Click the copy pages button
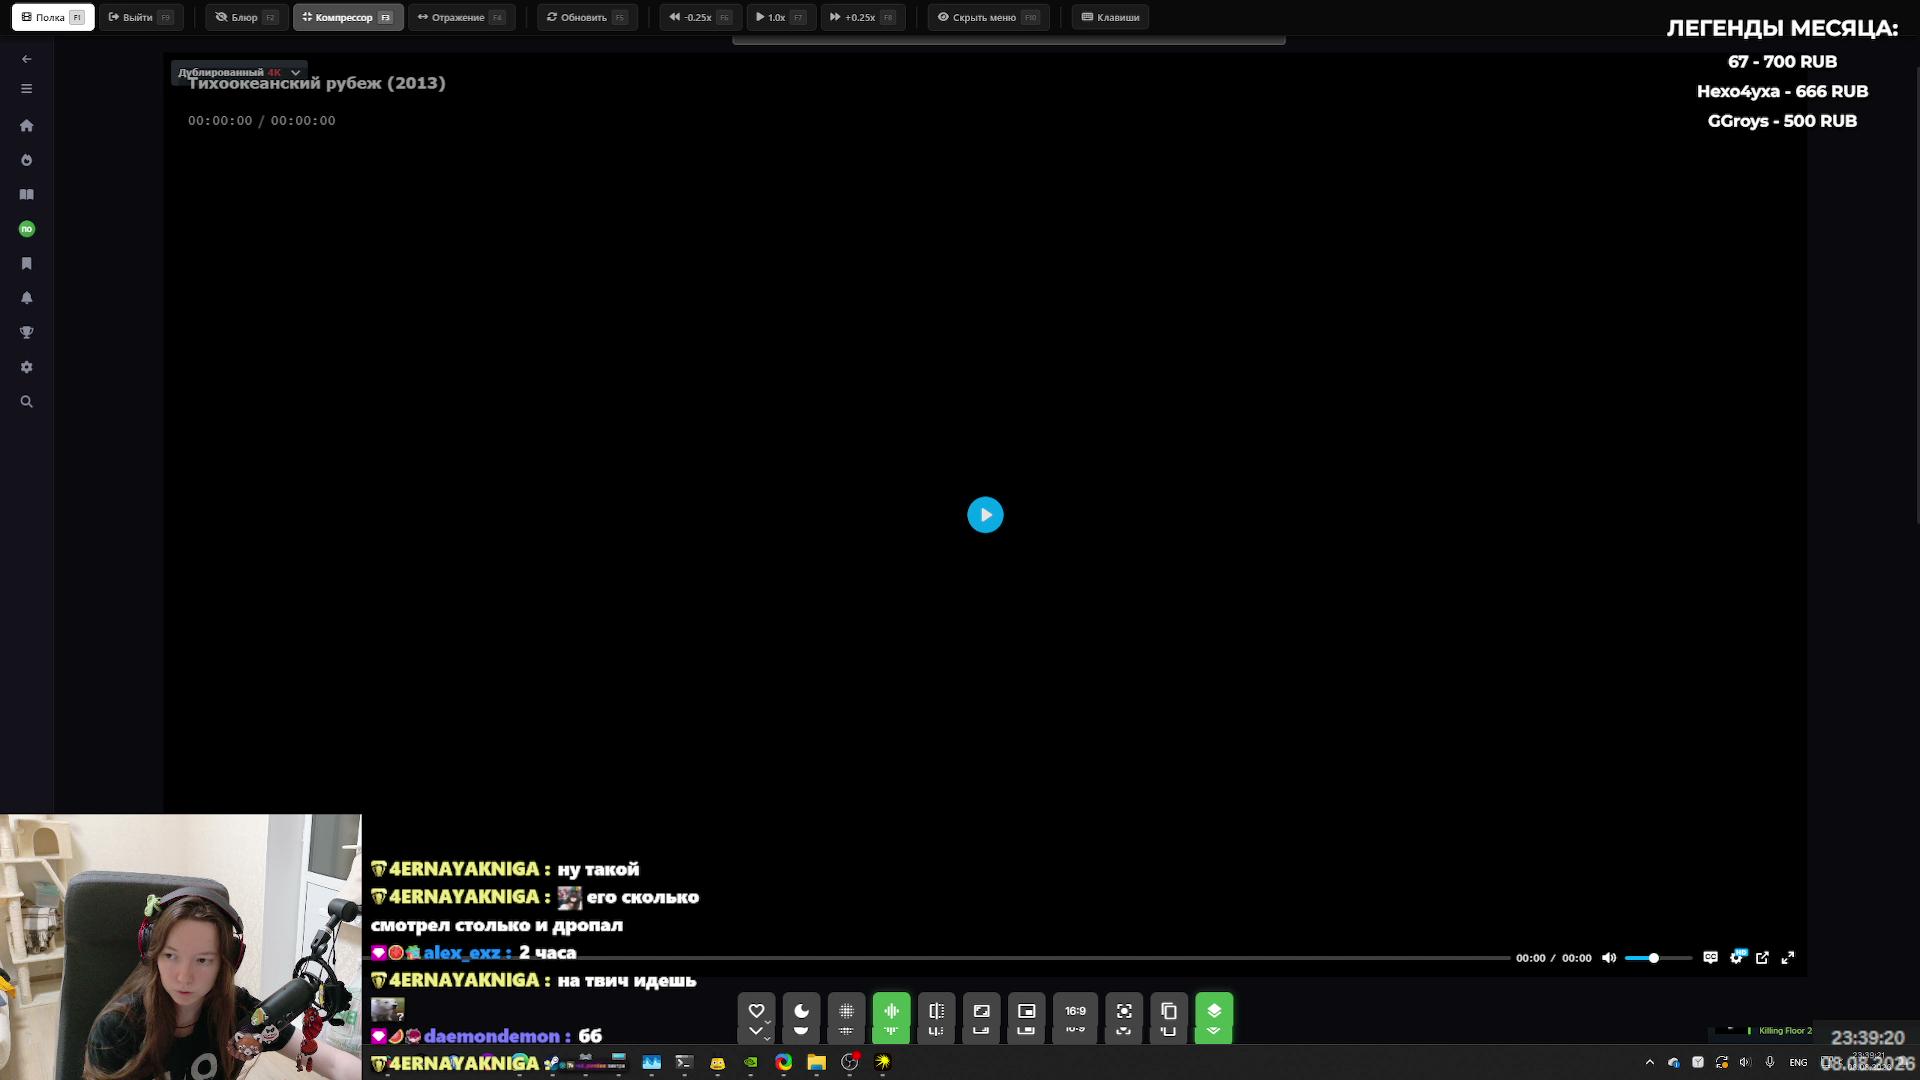Image resolution: width=1920 pixels, height=1080 pixels. pos(1169,1012)
